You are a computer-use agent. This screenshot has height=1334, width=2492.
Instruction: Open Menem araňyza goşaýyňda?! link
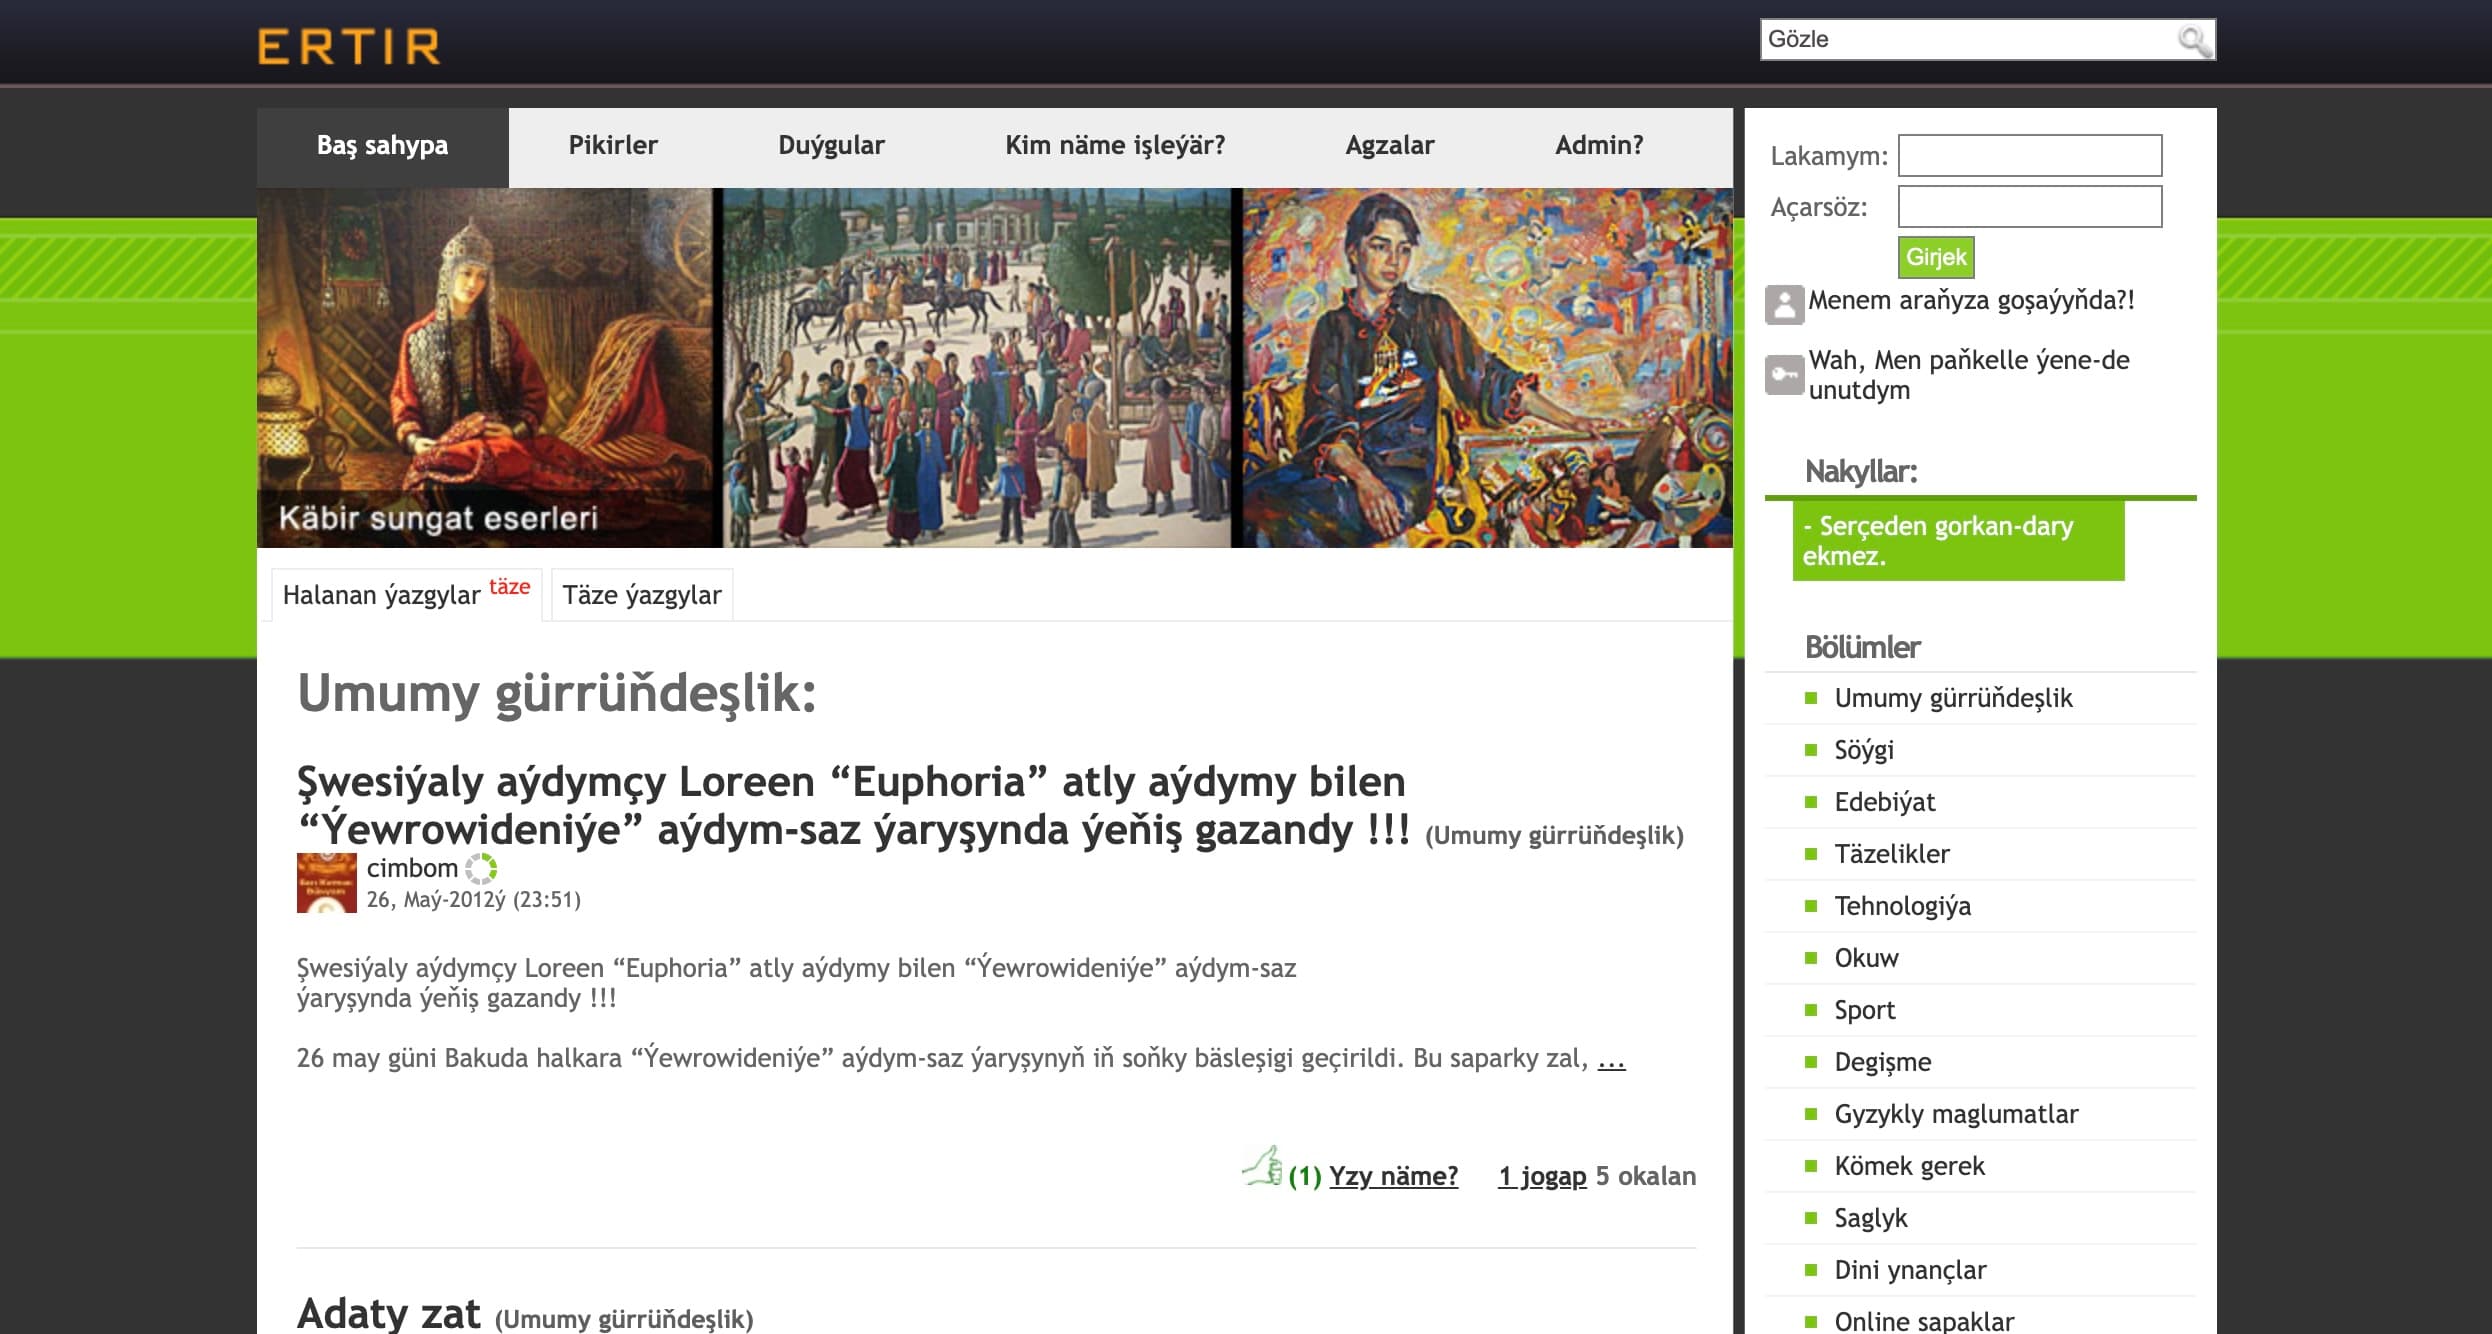[1971, 301]
